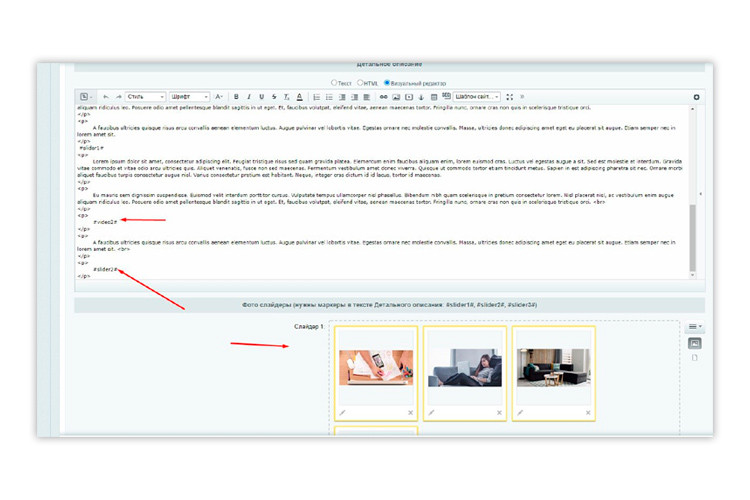Place cursor at #slider2# marker text
The image size is (750, 500).
(x=105, y=269)
